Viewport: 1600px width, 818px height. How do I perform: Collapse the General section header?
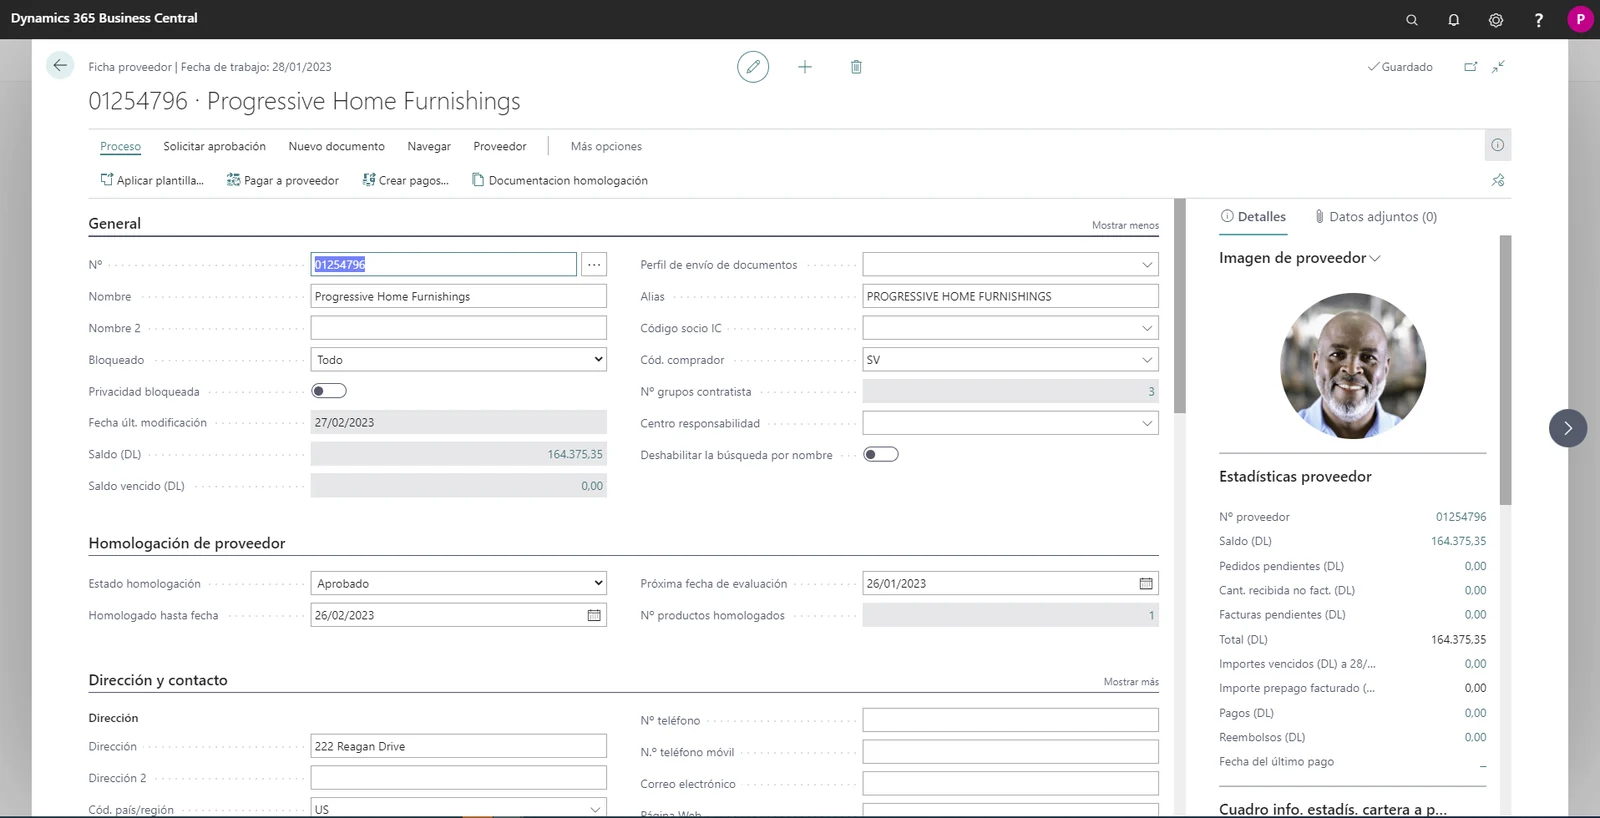point(115,223)
